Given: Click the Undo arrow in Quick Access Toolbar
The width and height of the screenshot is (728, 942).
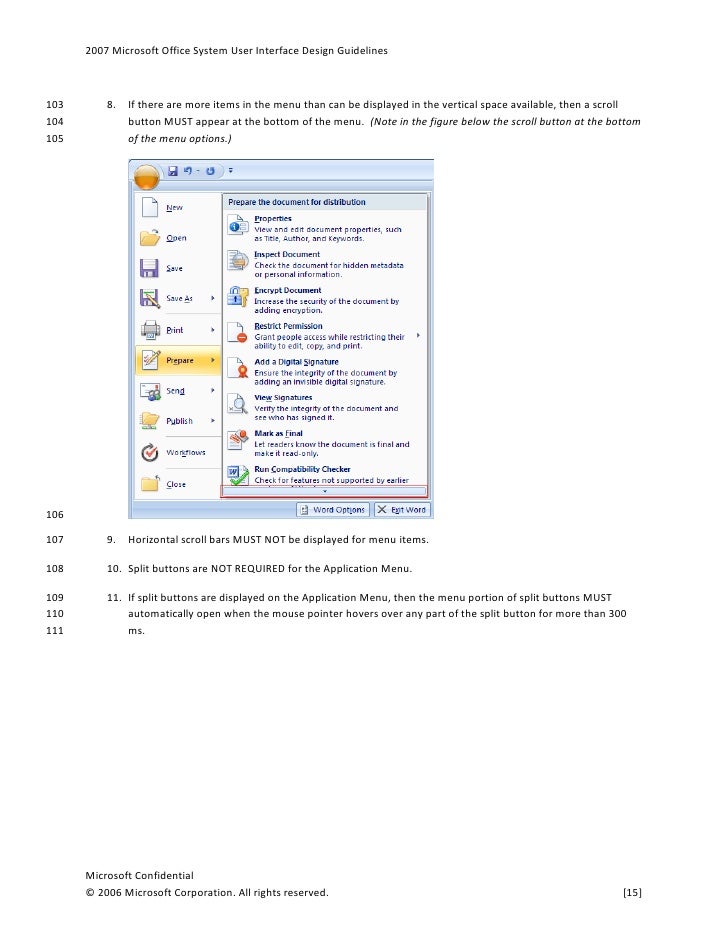Looking at the screenshot, I should click(x=187, y=171).
